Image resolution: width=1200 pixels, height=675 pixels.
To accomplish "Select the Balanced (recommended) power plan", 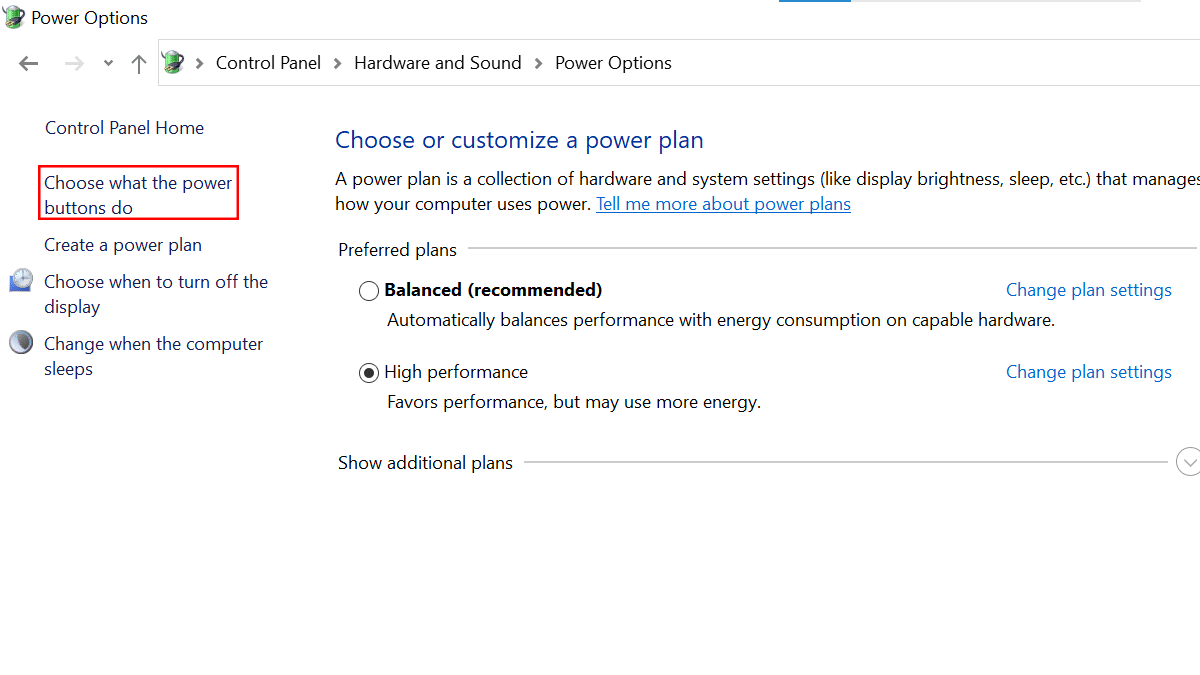I will click(369, 291).
